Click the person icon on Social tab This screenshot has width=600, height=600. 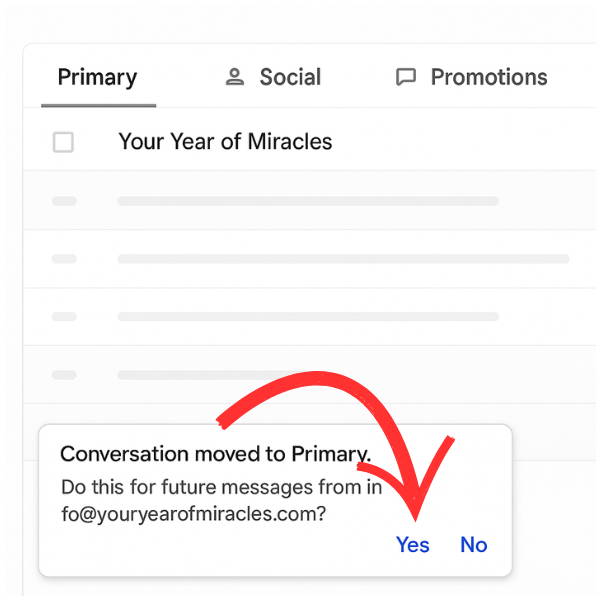point(235,77)
